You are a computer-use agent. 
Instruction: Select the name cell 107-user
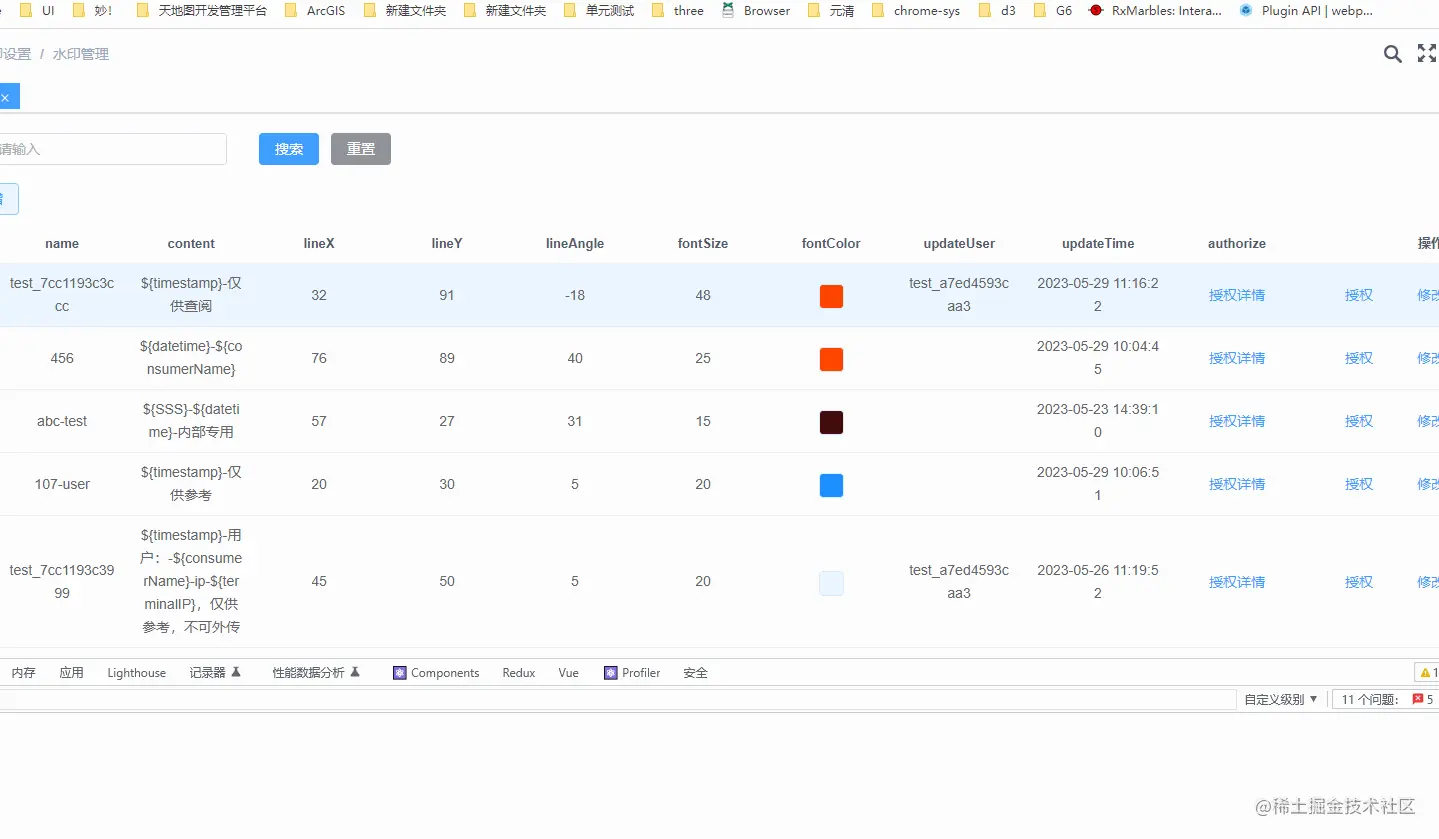62,484
